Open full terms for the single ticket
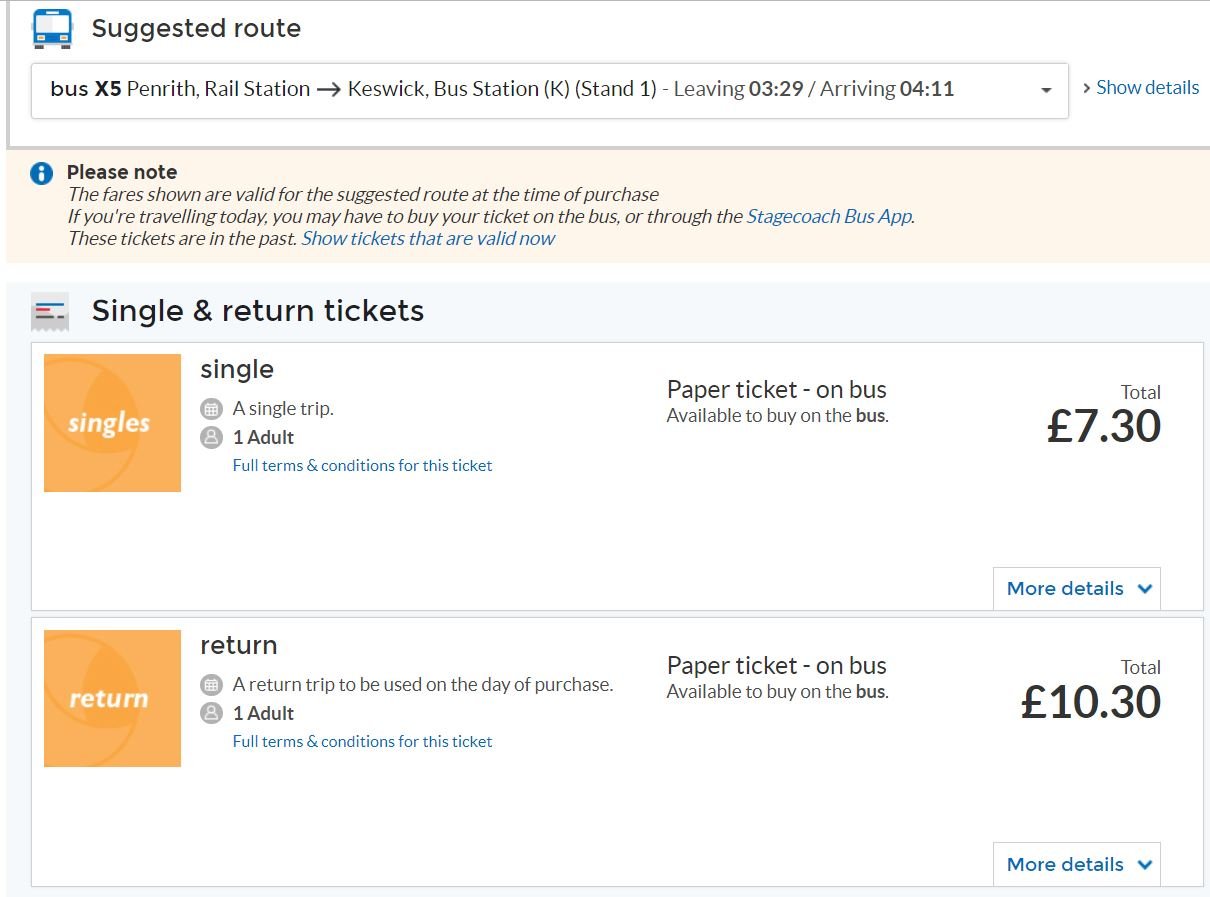Screen dimensions: 1210x897 pyautogui.click(x=362, y=465)
